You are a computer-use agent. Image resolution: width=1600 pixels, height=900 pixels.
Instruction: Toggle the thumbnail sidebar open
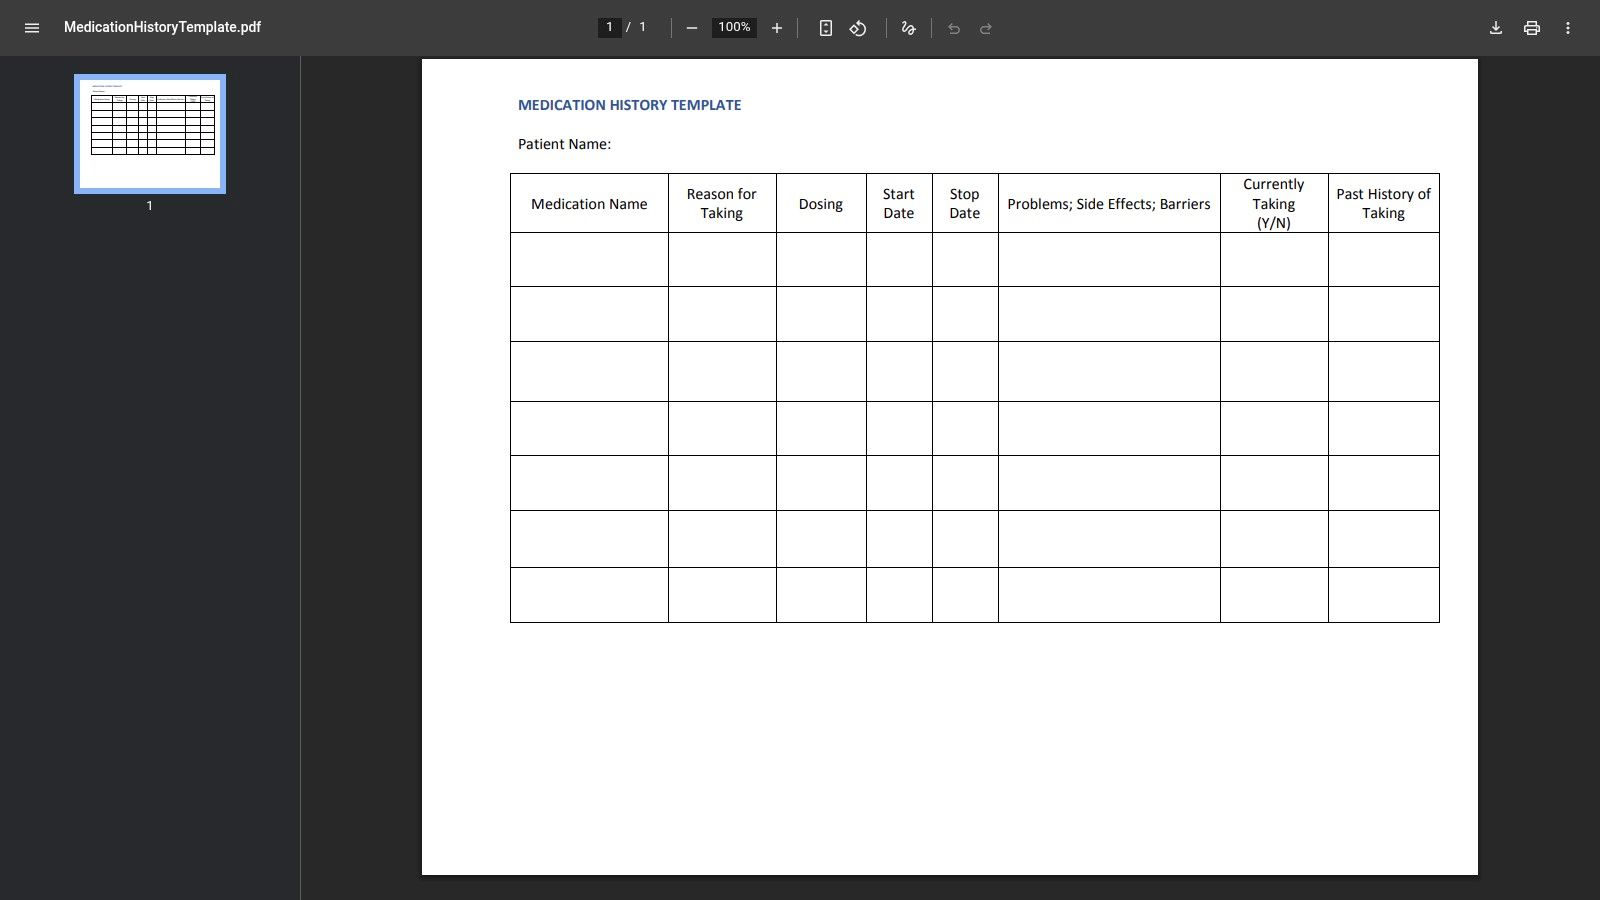(32, 28)
